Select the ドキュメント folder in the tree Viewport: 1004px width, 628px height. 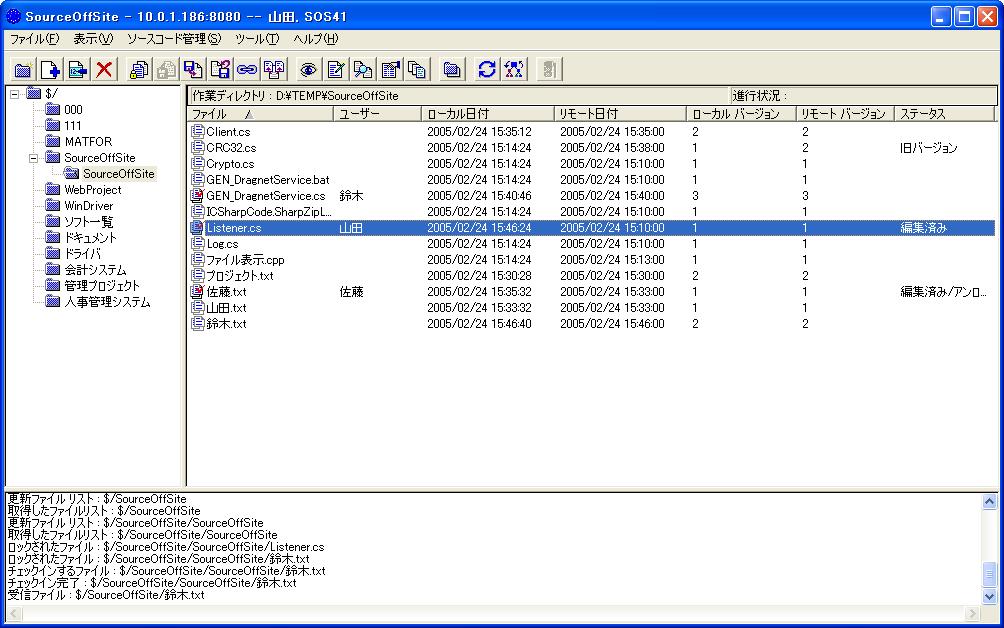(90, 238)
